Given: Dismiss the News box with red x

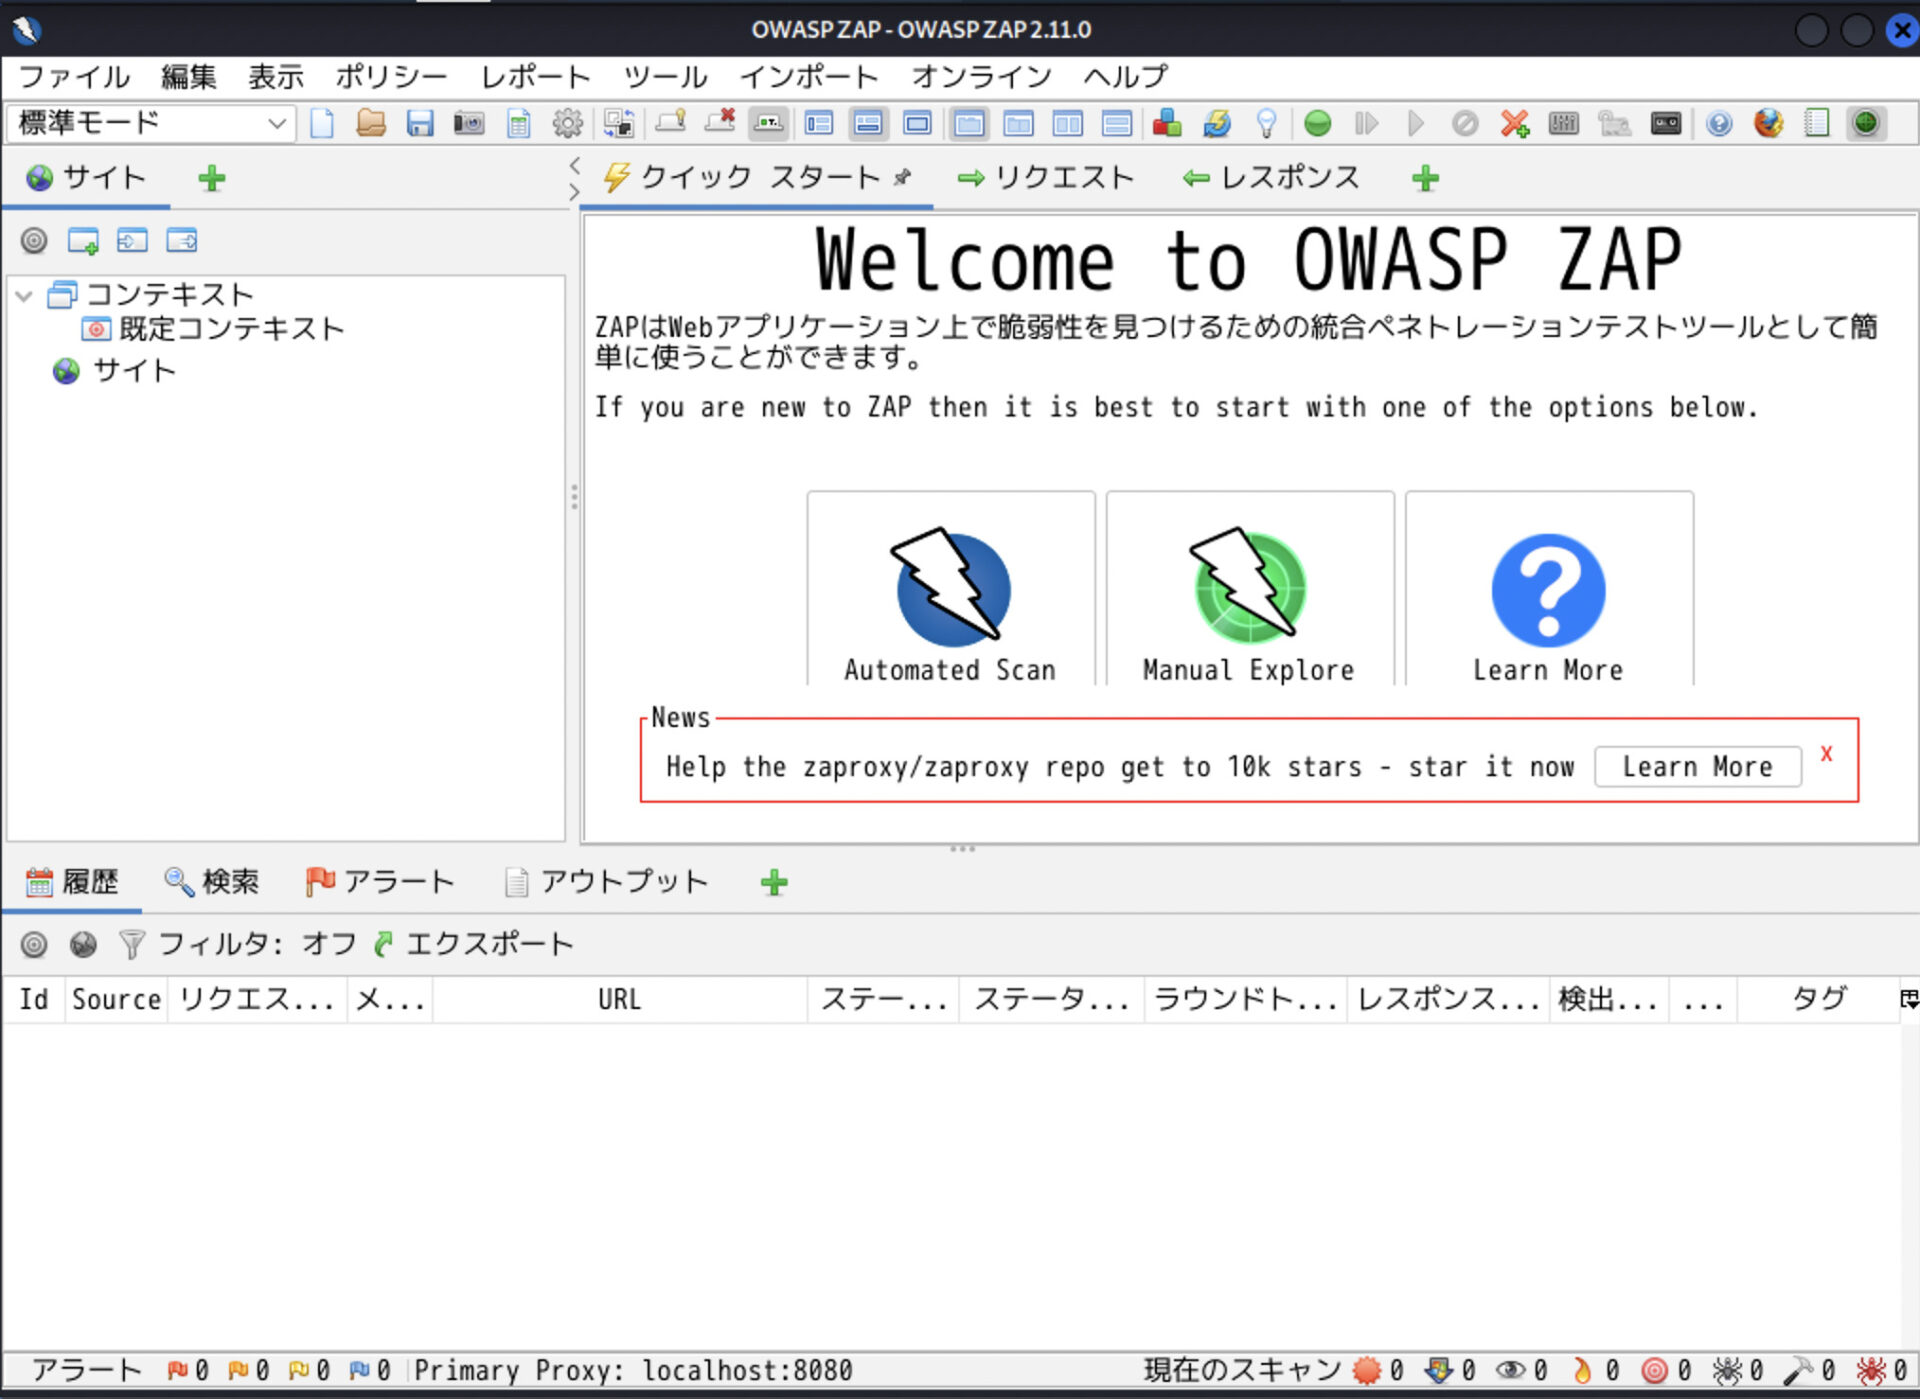Looking at the screenshot, I should (x=1826, y=754).
